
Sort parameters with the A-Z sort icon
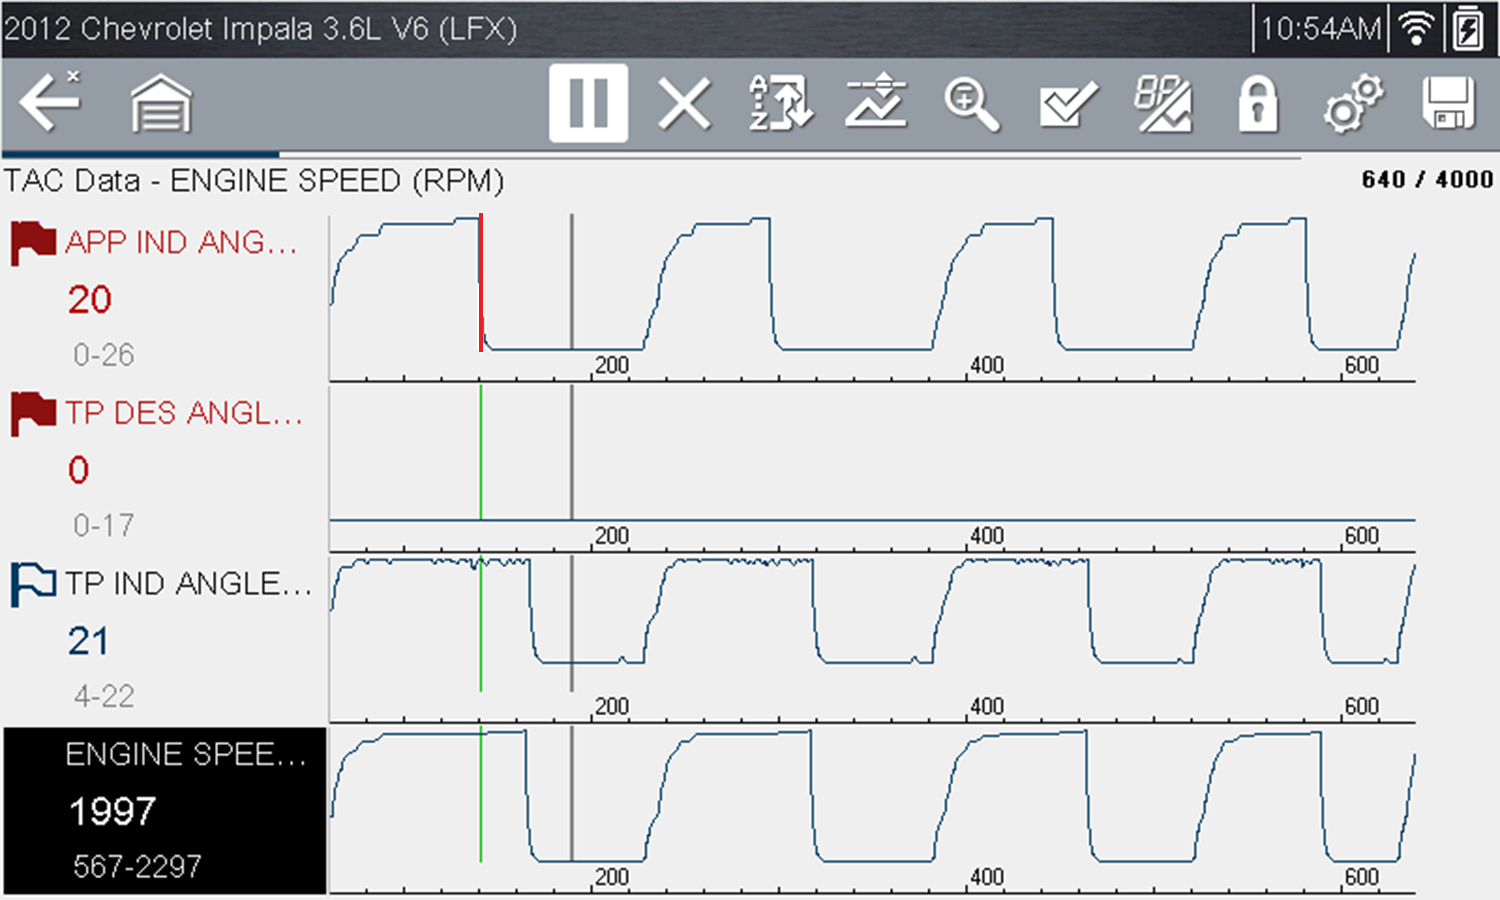tap(781, 103)
